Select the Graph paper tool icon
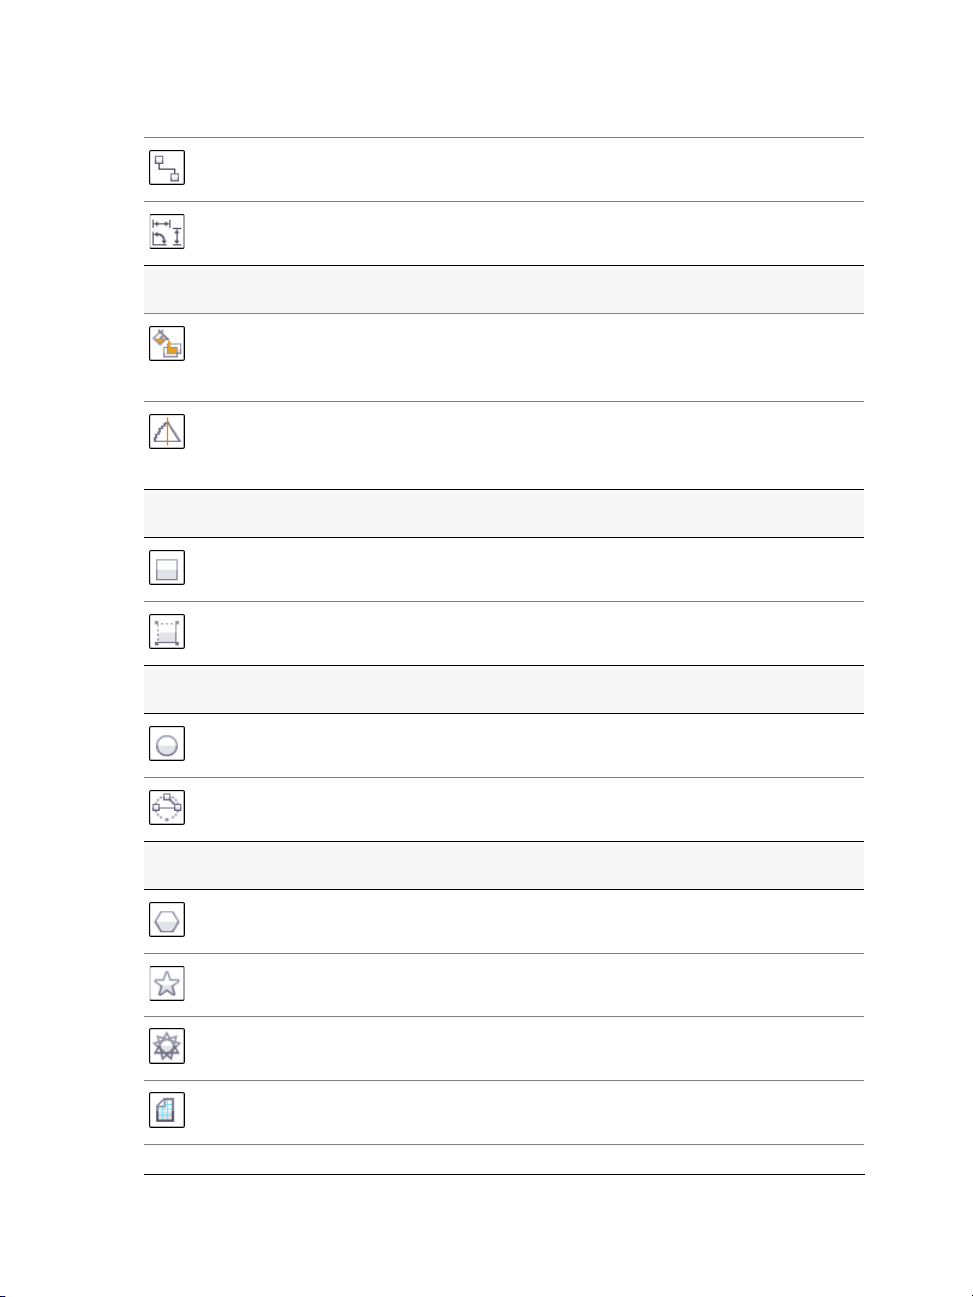Screen dimensions: 973x1297 pyautogui.click(x=167, y=1111)
